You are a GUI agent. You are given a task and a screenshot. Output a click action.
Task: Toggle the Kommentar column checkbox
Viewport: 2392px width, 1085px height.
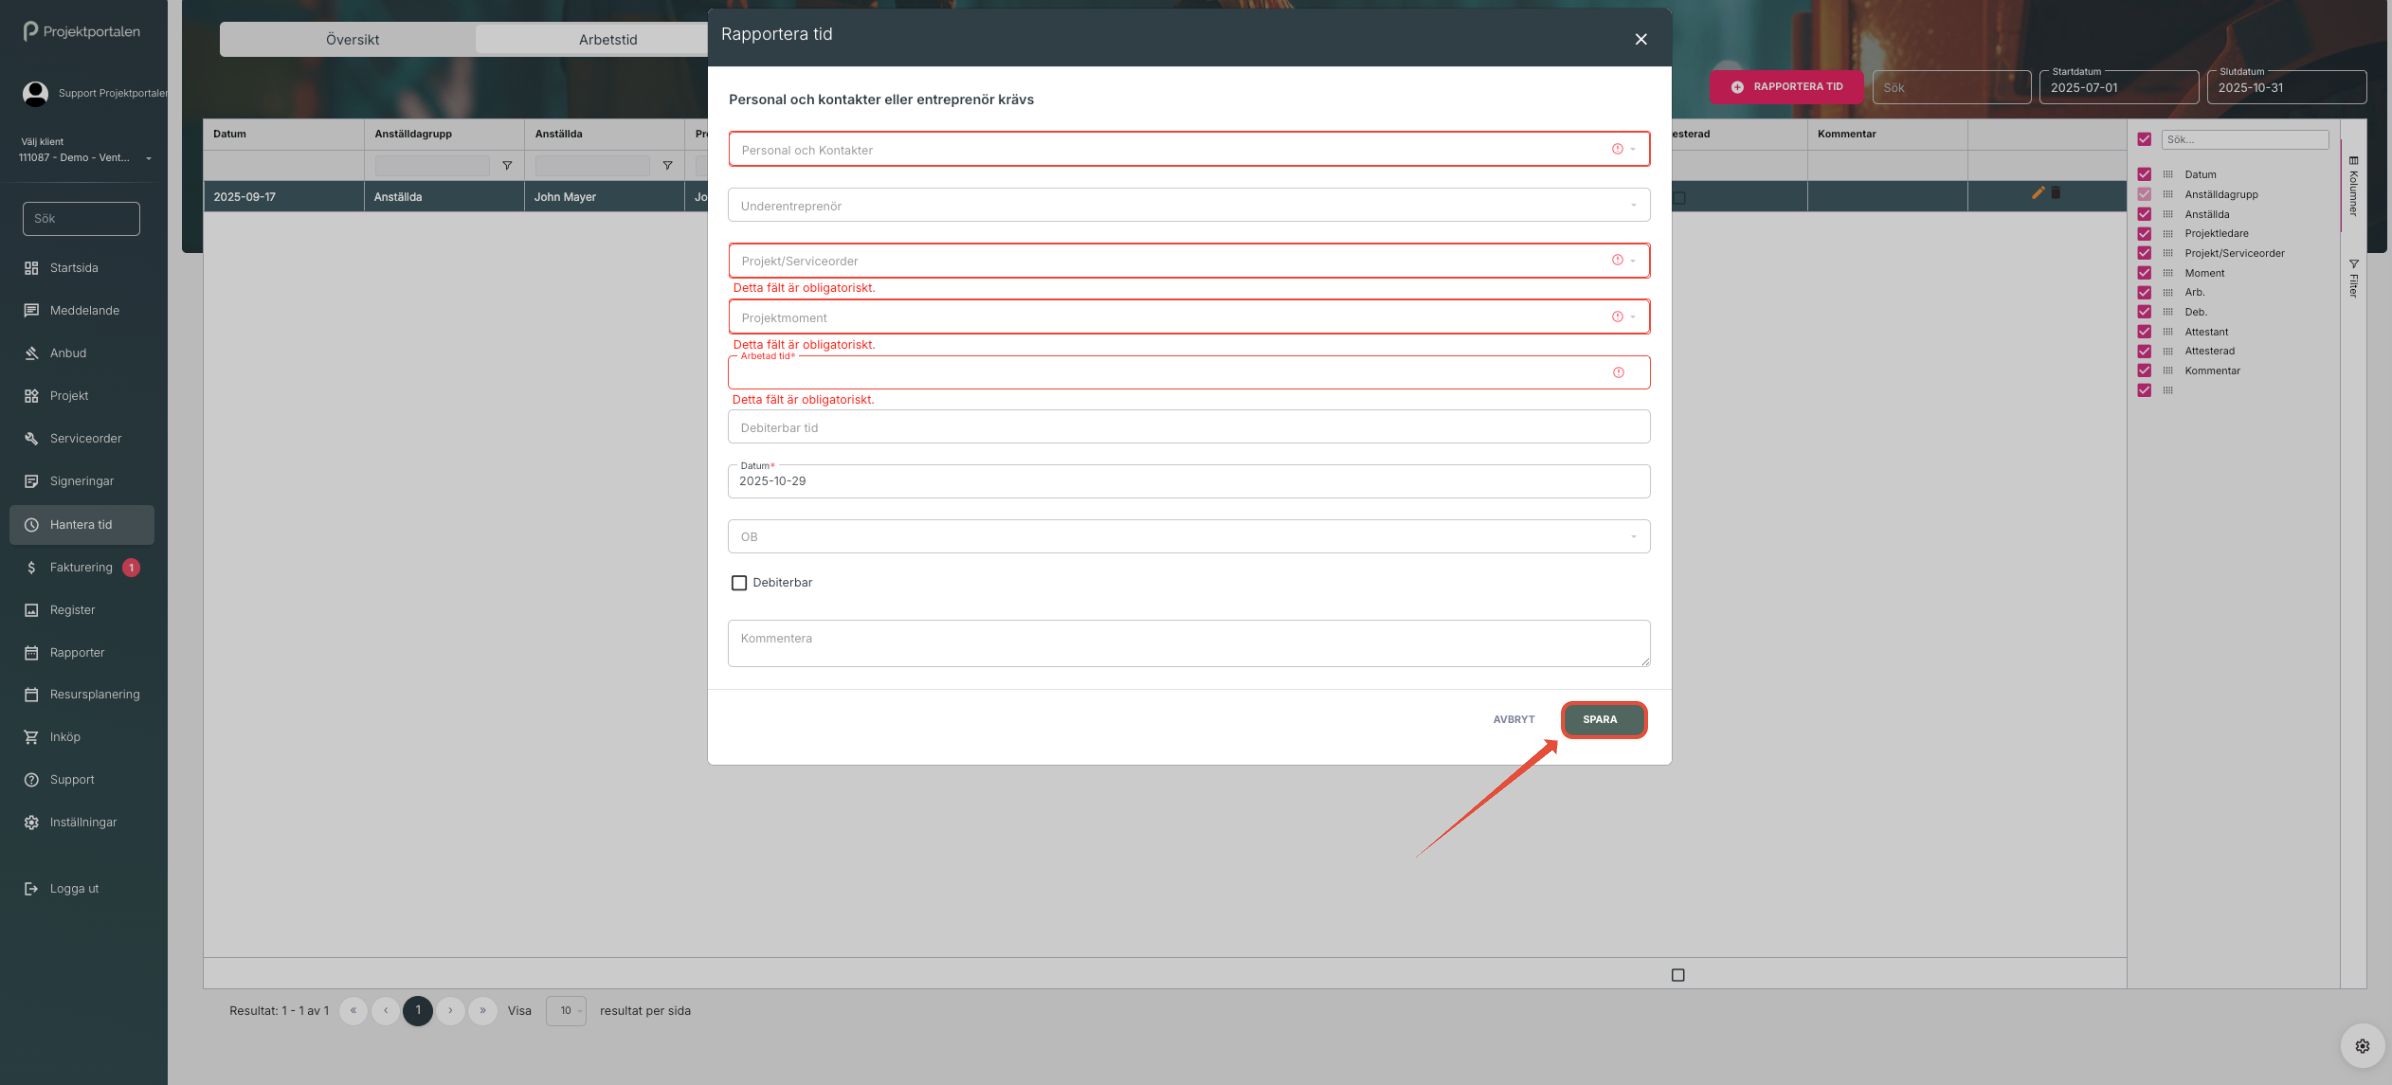2144,371
